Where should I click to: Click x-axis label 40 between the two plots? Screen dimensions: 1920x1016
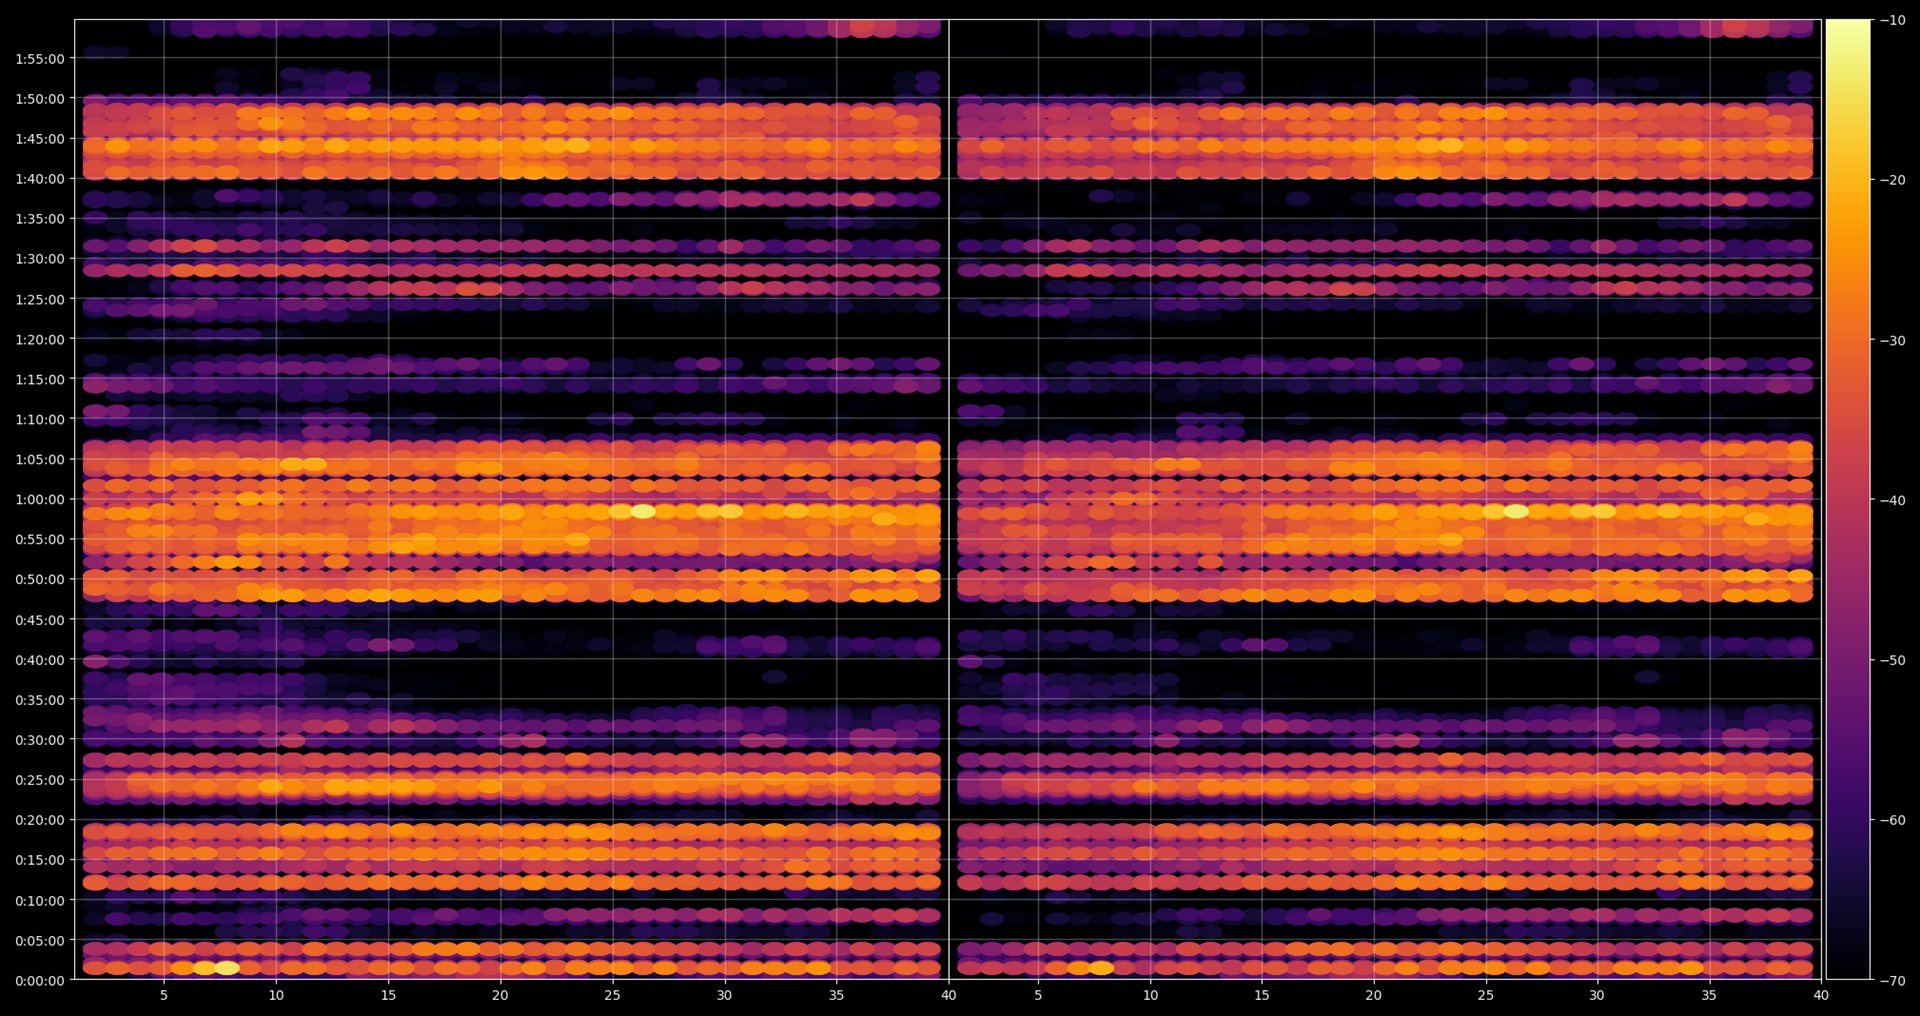point(949,995)
